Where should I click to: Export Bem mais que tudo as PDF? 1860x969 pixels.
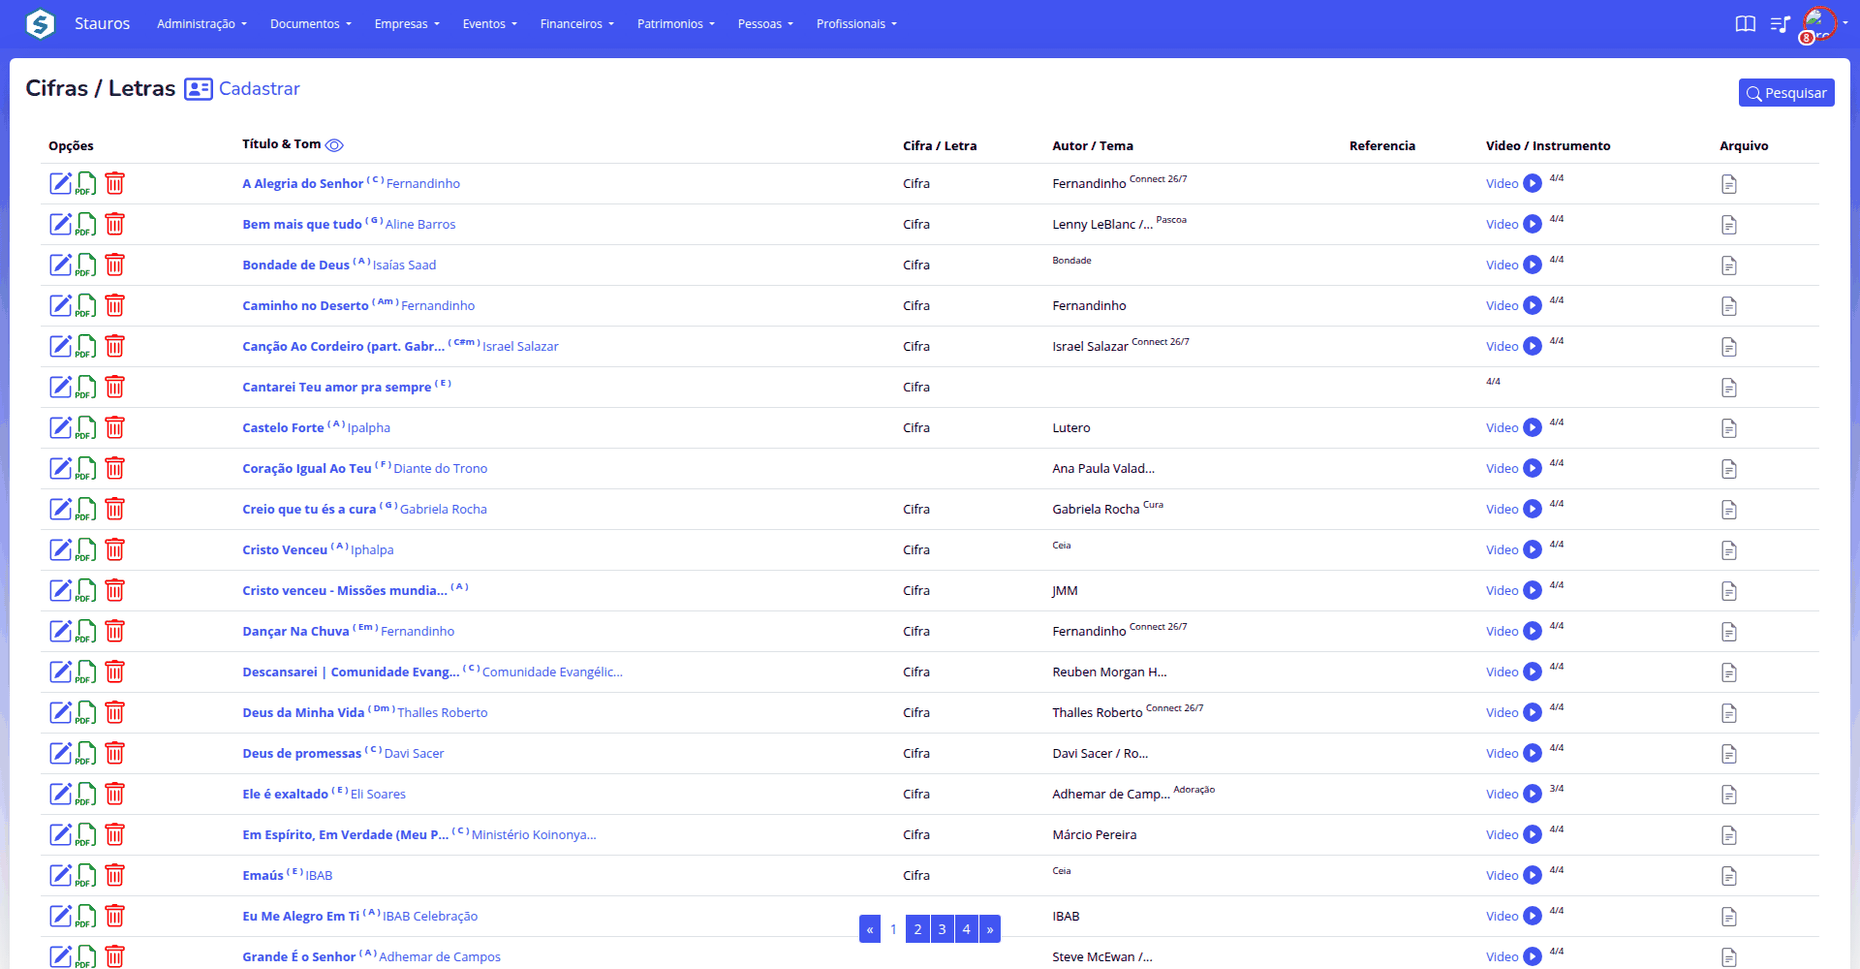(x=87, y=224)
